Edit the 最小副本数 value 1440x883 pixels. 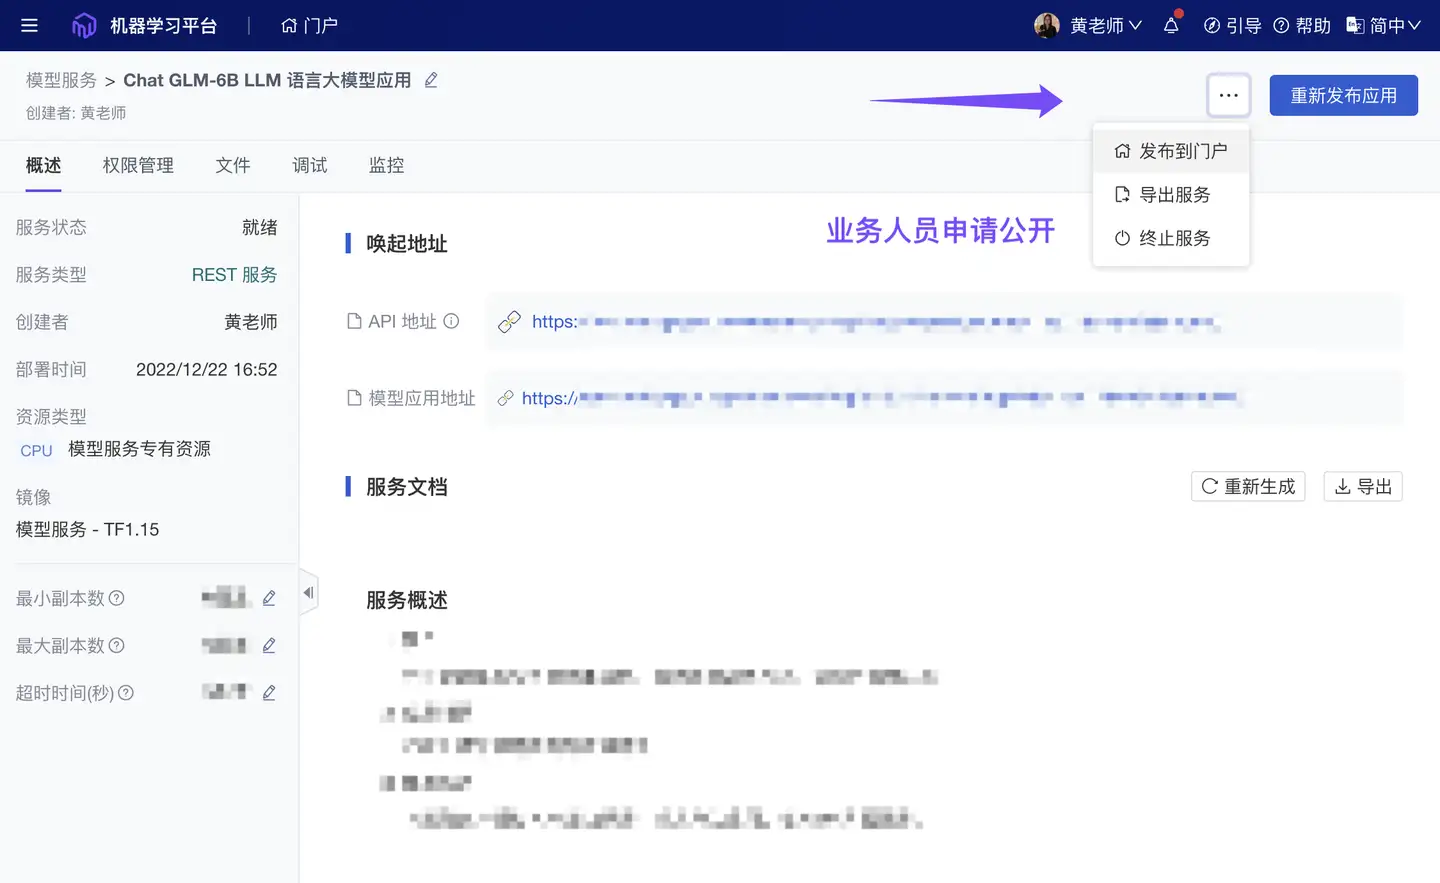coord(269,598)
